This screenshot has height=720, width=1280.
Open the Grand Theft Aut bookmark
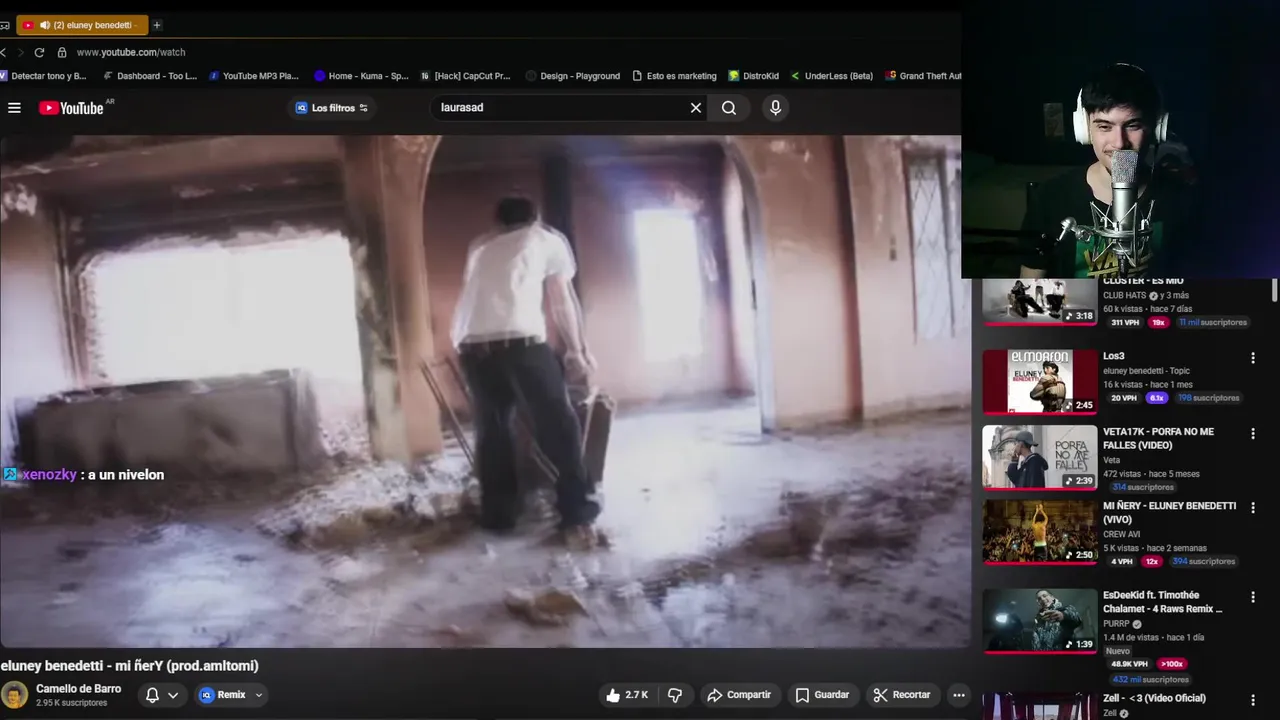[x=923, y=76]
